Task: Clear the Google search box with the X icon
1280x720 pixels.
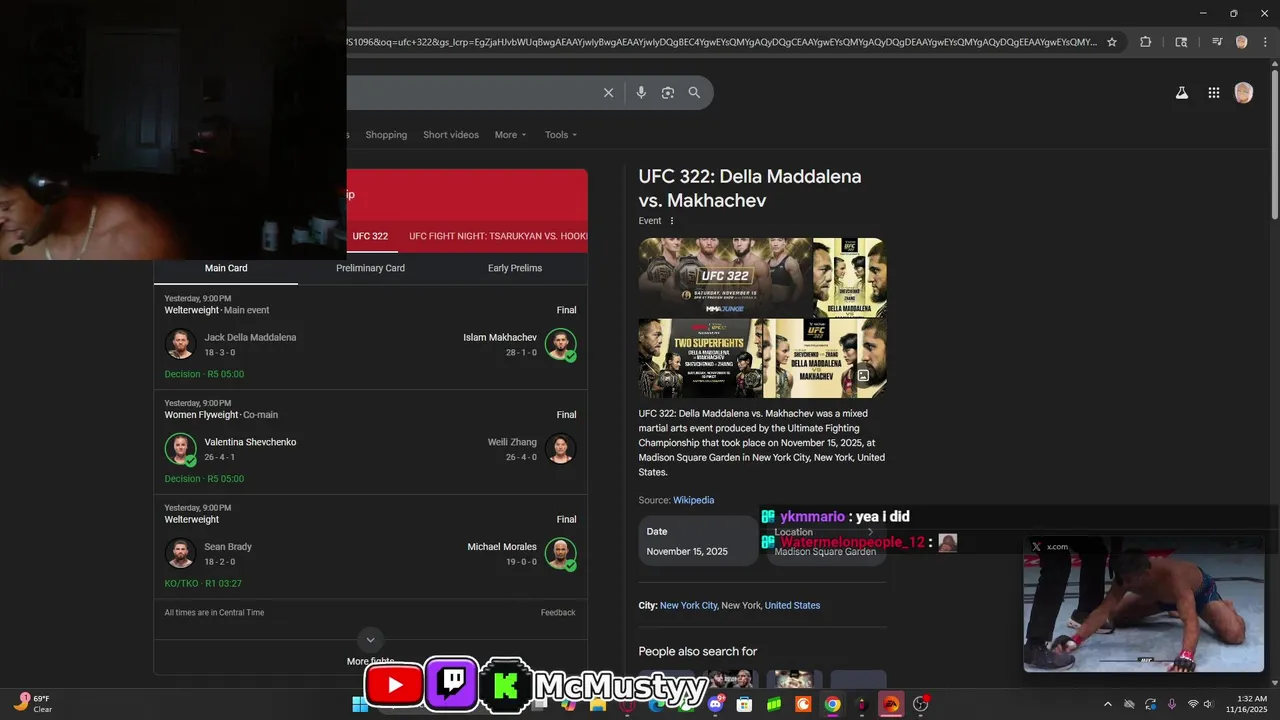Action: coord(608,93)
